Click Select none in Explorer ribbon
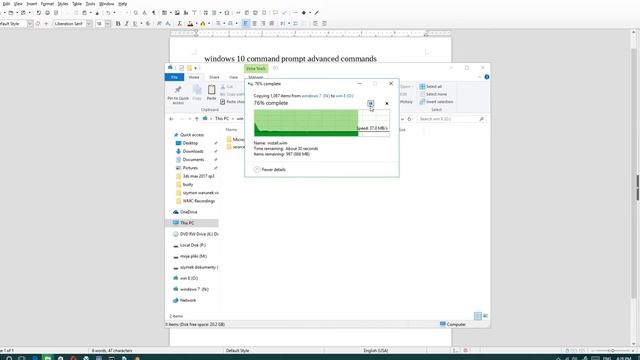640x360 pixels. pos(433,94)
